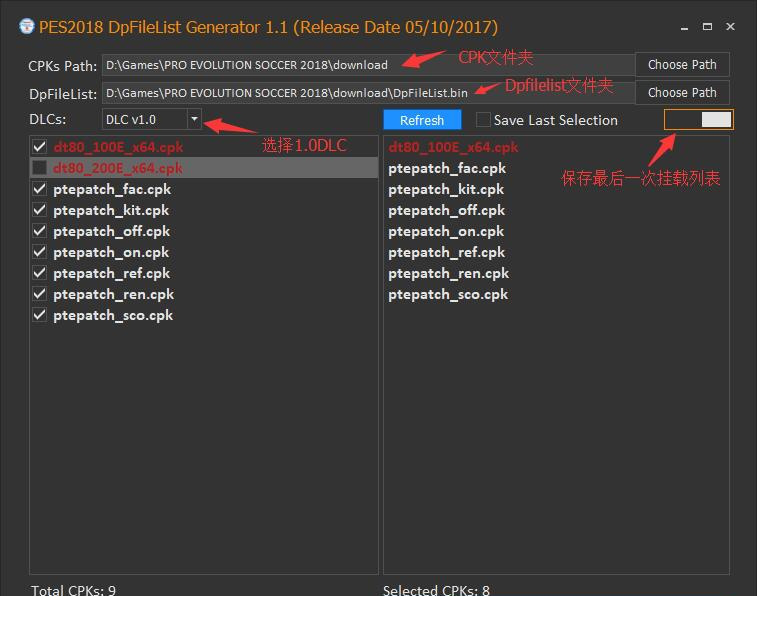Uncheck dt80_100E_x64.cpk checkbox

(x=40, y=146)
